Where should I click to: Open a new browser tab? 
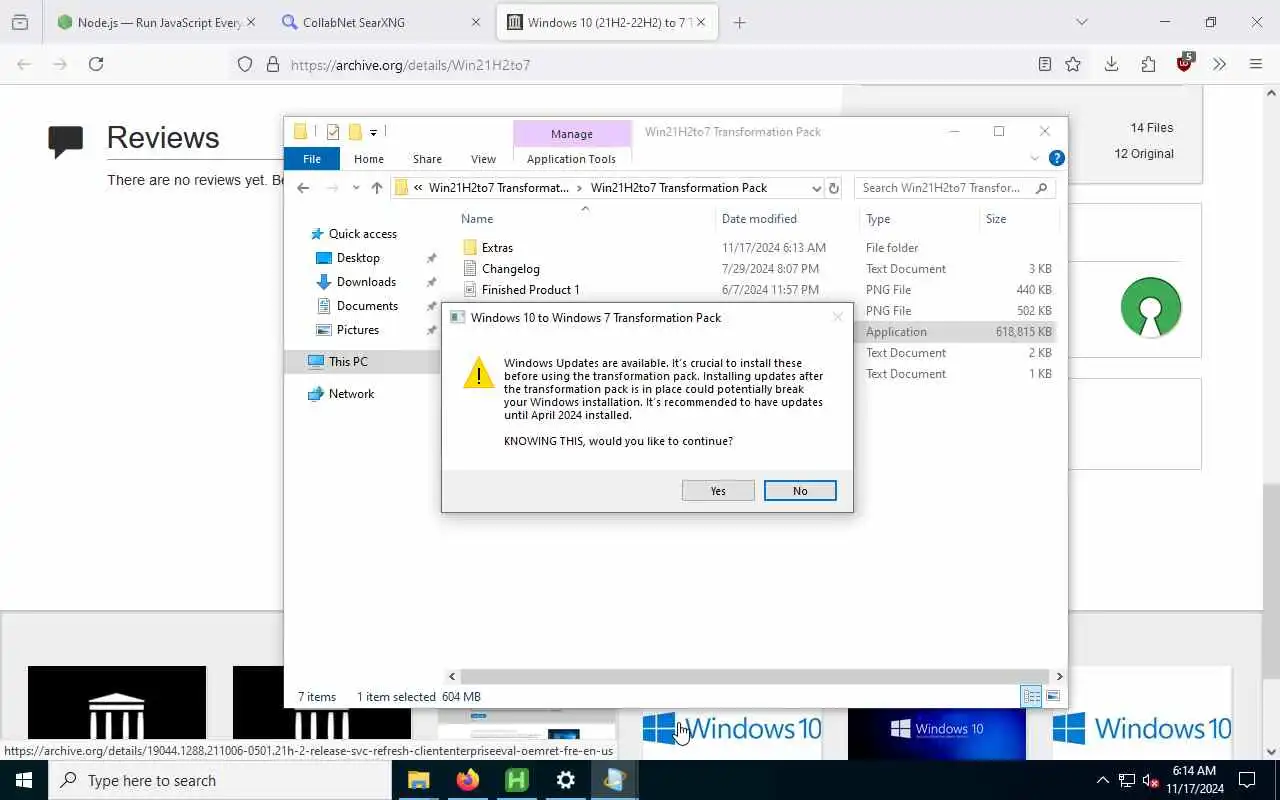click(x=739, y=22)
